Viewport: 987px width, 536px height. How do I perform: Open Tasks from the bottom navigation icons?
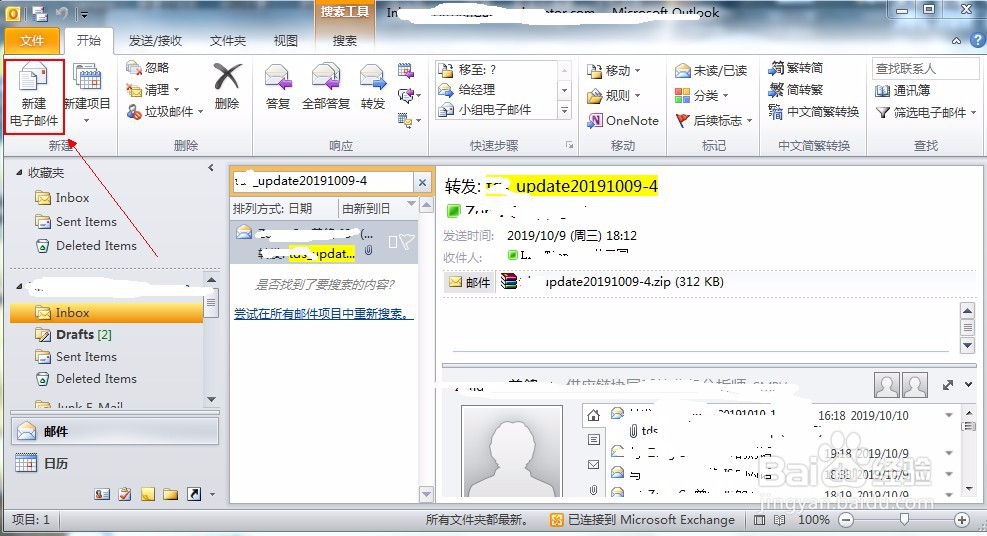(125, 494)
